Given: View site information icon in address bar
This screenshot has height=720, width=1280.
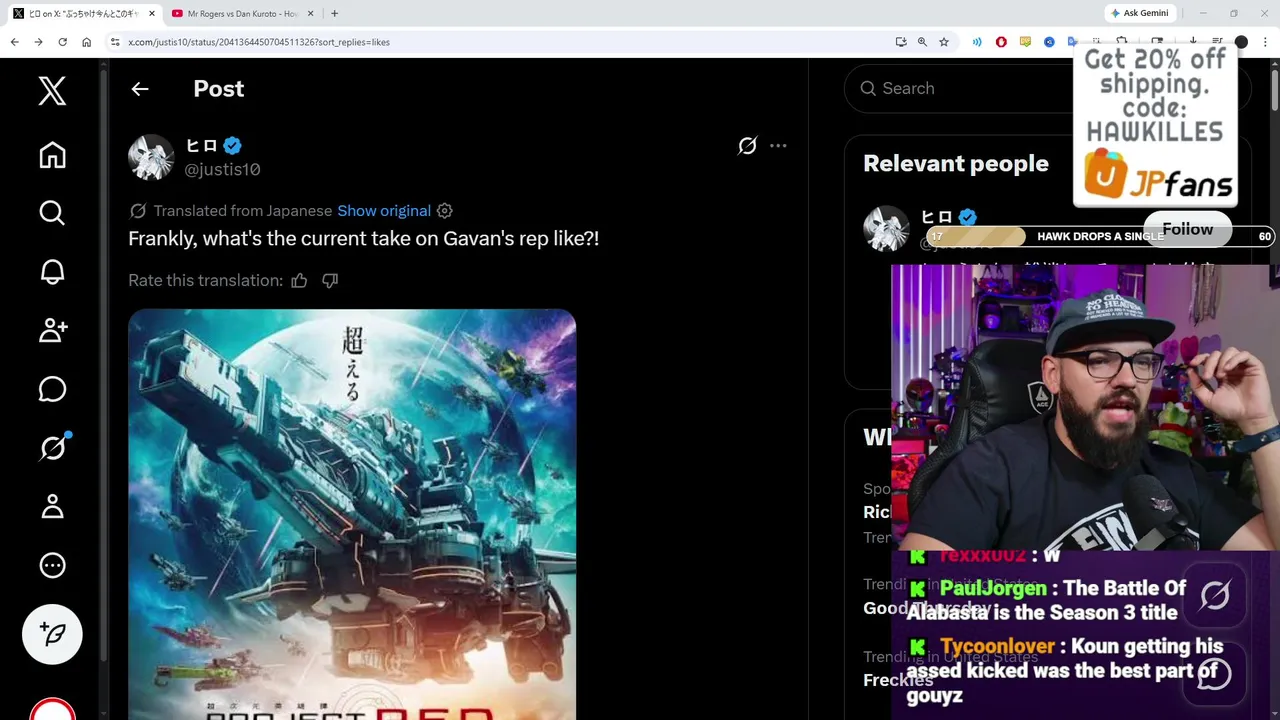Looking at the screenshot, I should 115,42.
